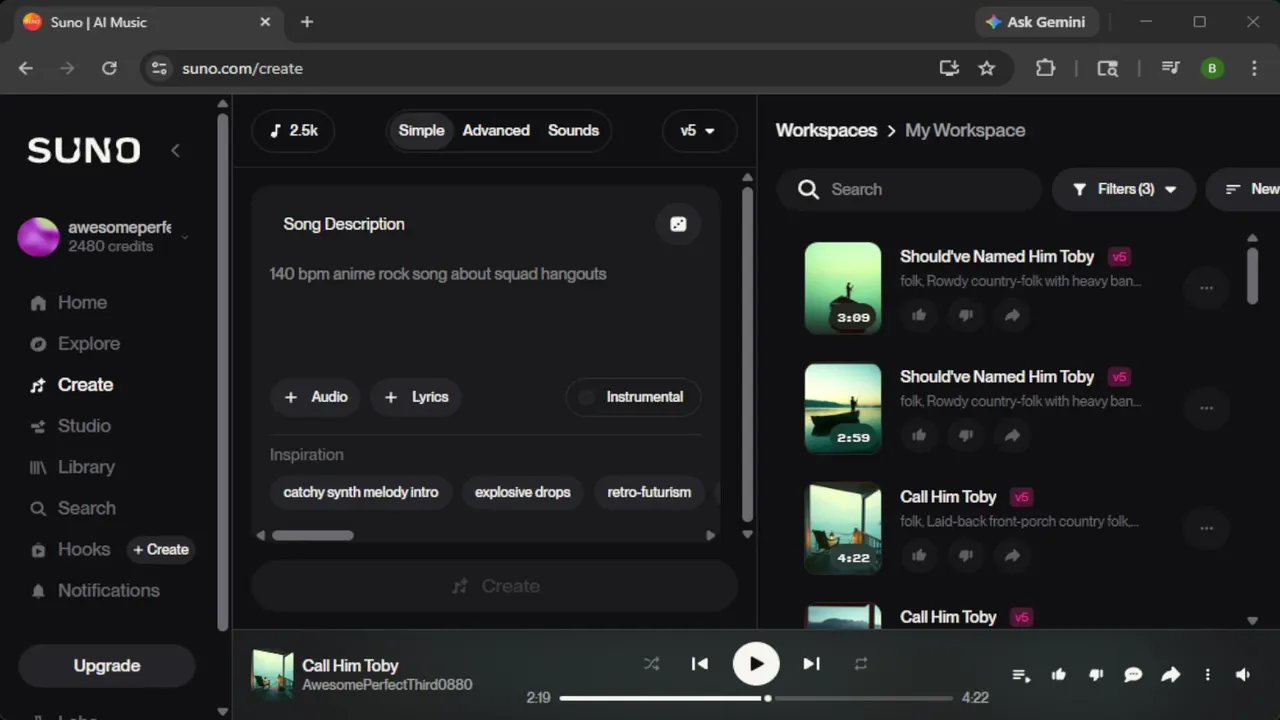This screenshot has width=1280, height=720.
Task: Open more options for the 3:09 song
Action: [x=1206, y=288]
